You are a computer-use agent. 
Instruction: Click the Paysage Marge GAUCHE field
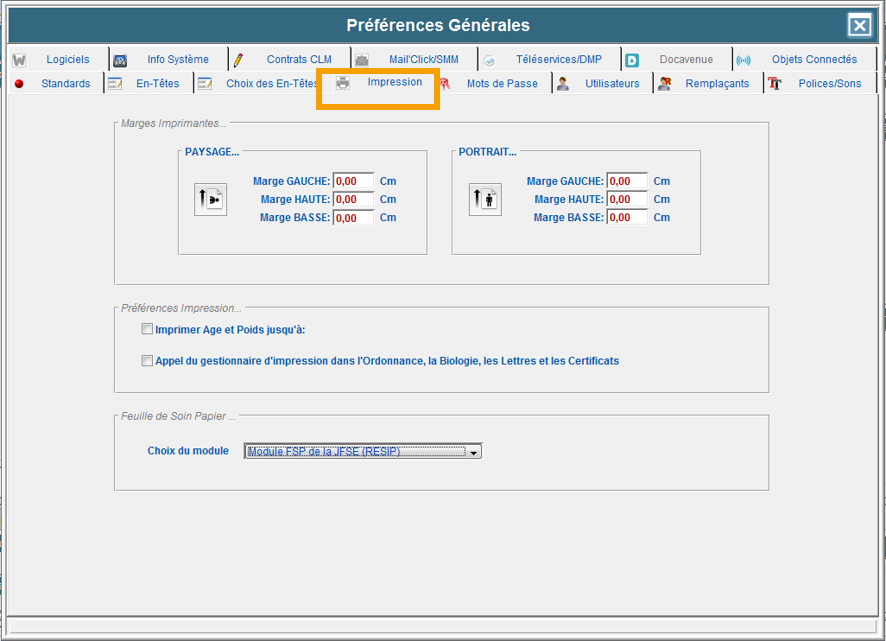pos(353,182)
